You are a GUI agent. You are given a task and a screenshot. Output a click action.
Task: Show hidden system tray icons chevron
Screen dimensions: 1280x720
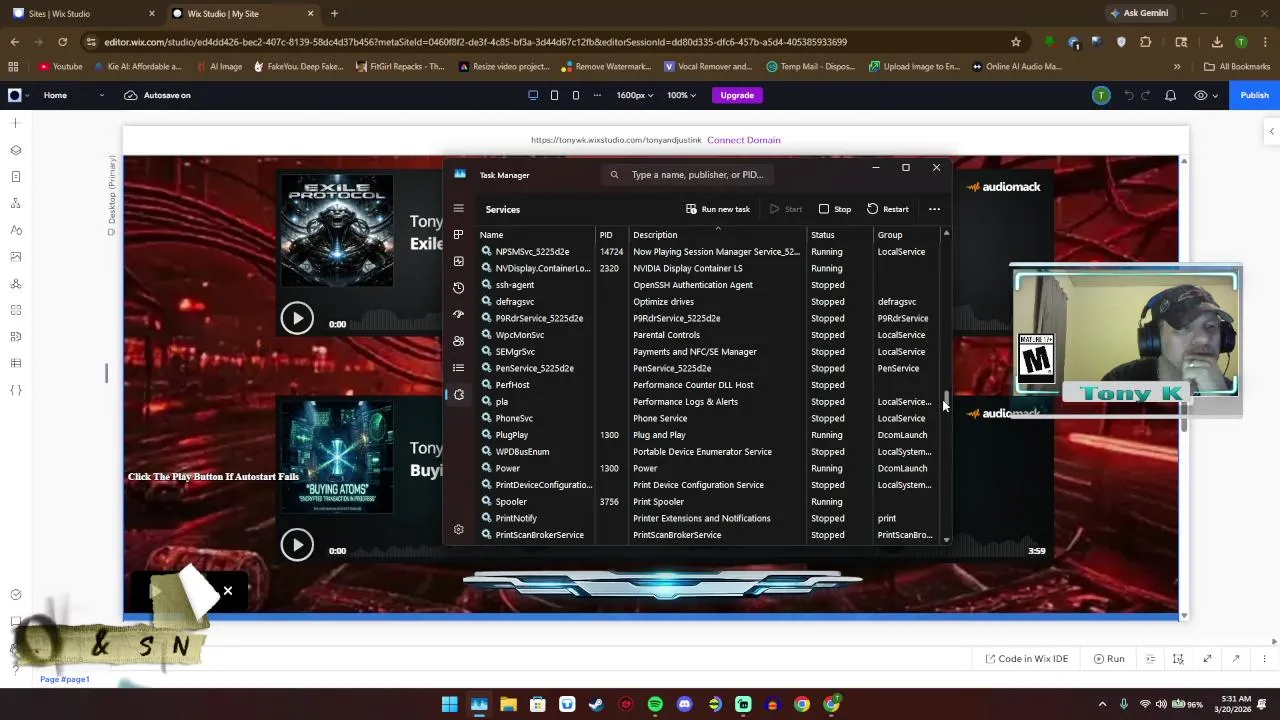pos(1103,704)
